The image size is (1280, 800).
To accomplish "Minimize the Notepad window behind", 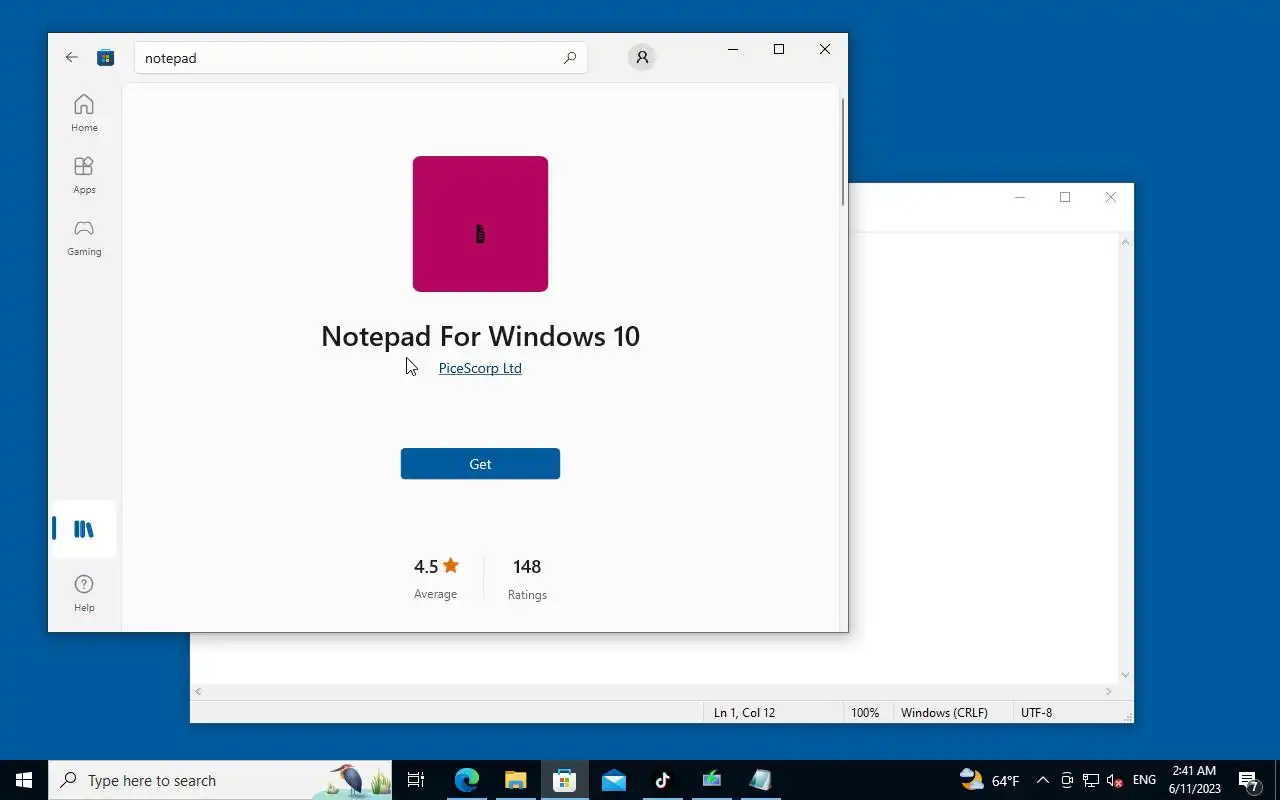I will [1020, 197].
